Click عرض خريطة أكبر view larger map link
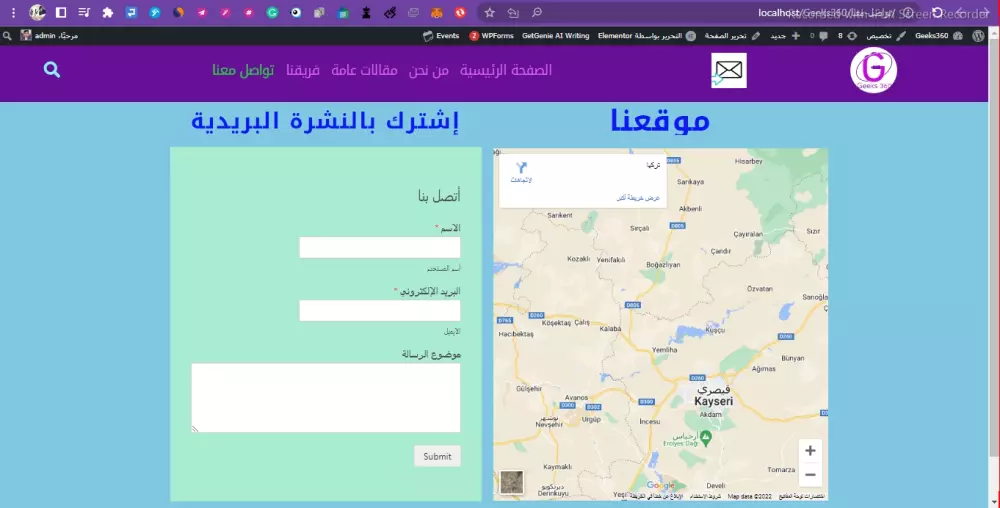Screen dimensions: 1000x508 pos(638,198)
